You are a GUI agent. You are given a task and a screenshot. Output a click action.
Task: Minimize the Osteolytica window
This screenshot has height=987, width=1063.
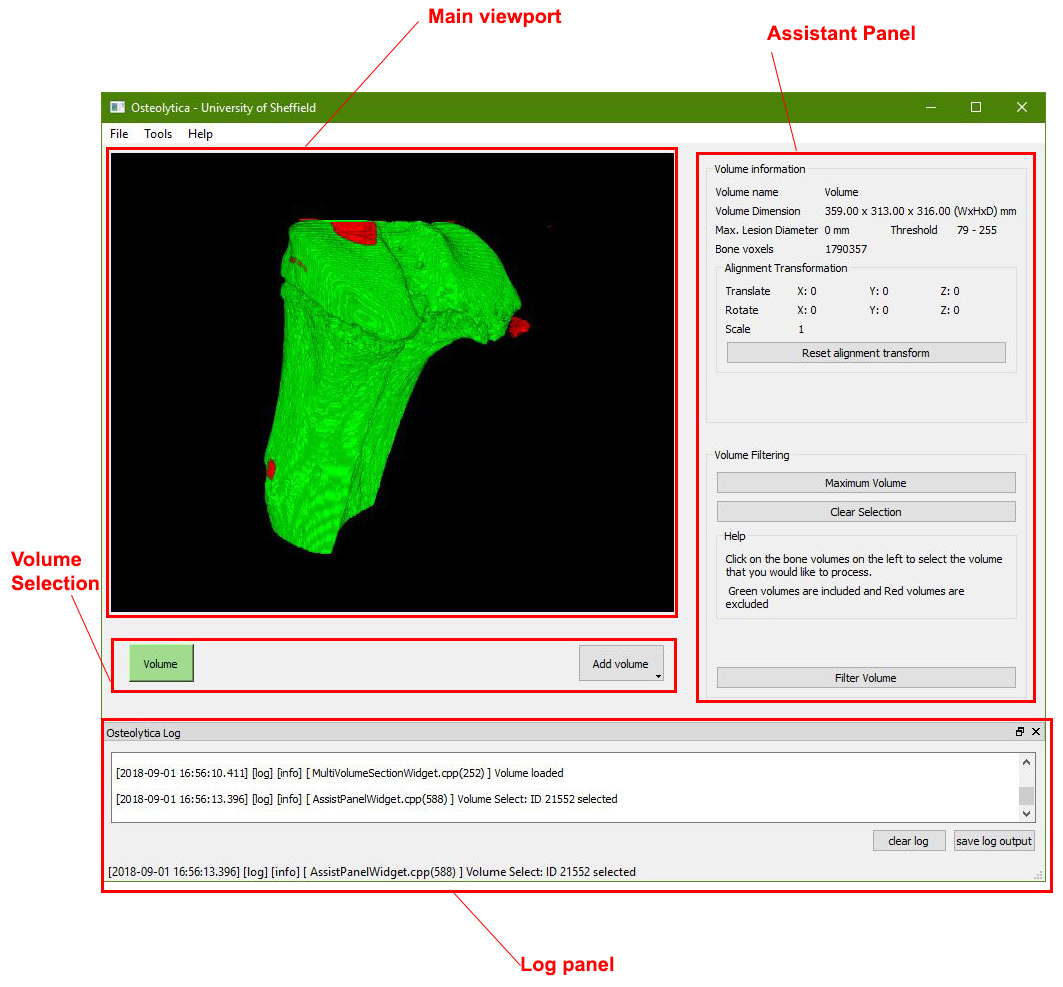(931, 107)
